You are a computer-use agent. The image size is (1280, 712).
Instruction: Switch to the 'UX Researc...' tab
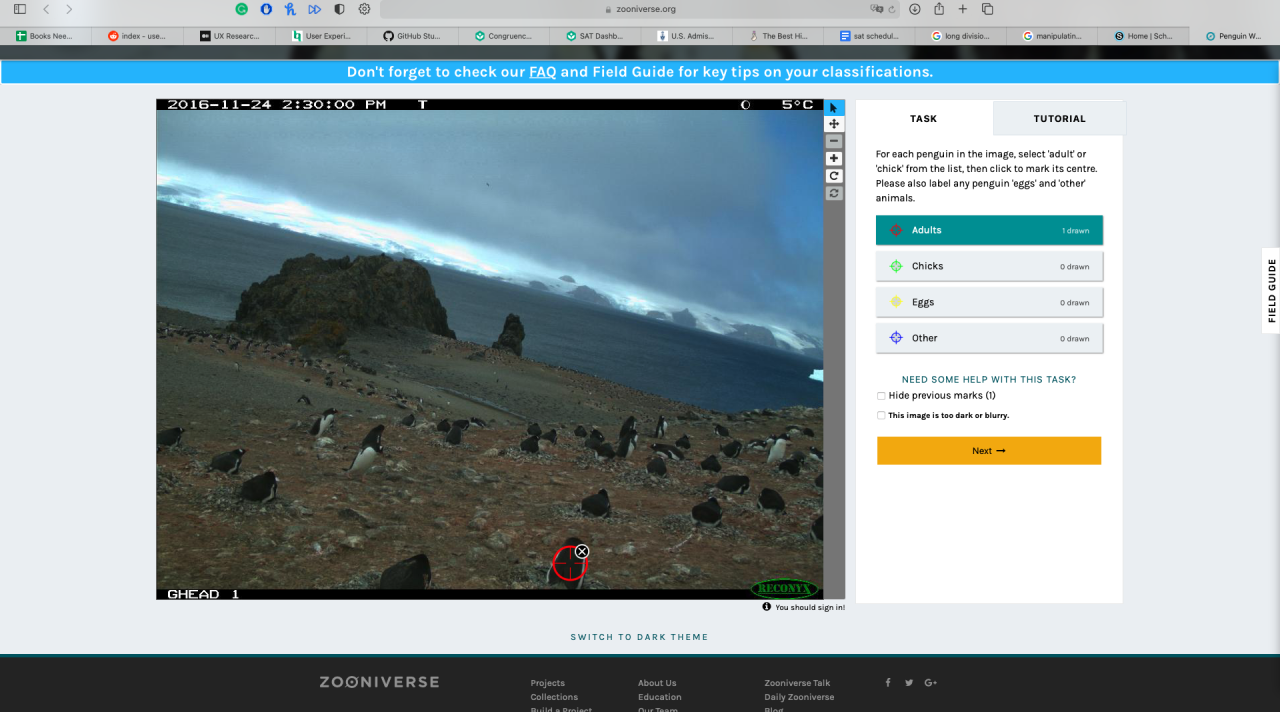point(229,36)
